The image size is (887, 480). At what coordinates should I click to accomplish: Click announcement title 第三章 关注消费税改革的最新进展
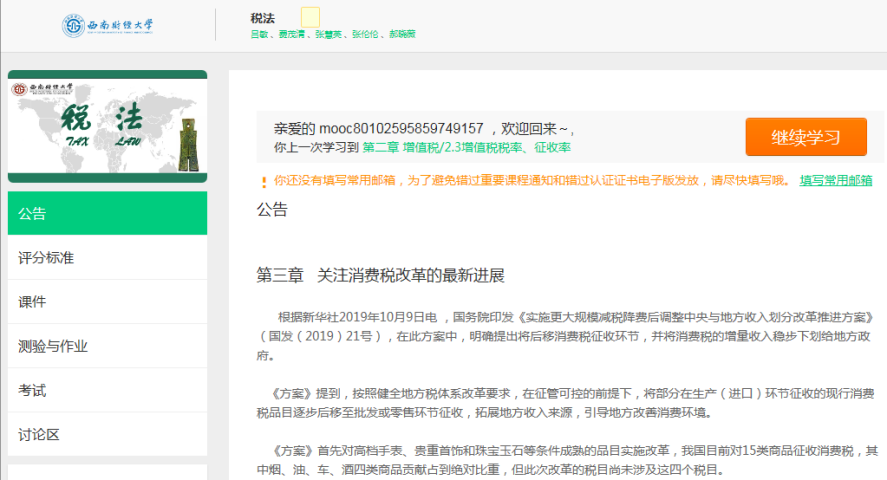(380, 275)
